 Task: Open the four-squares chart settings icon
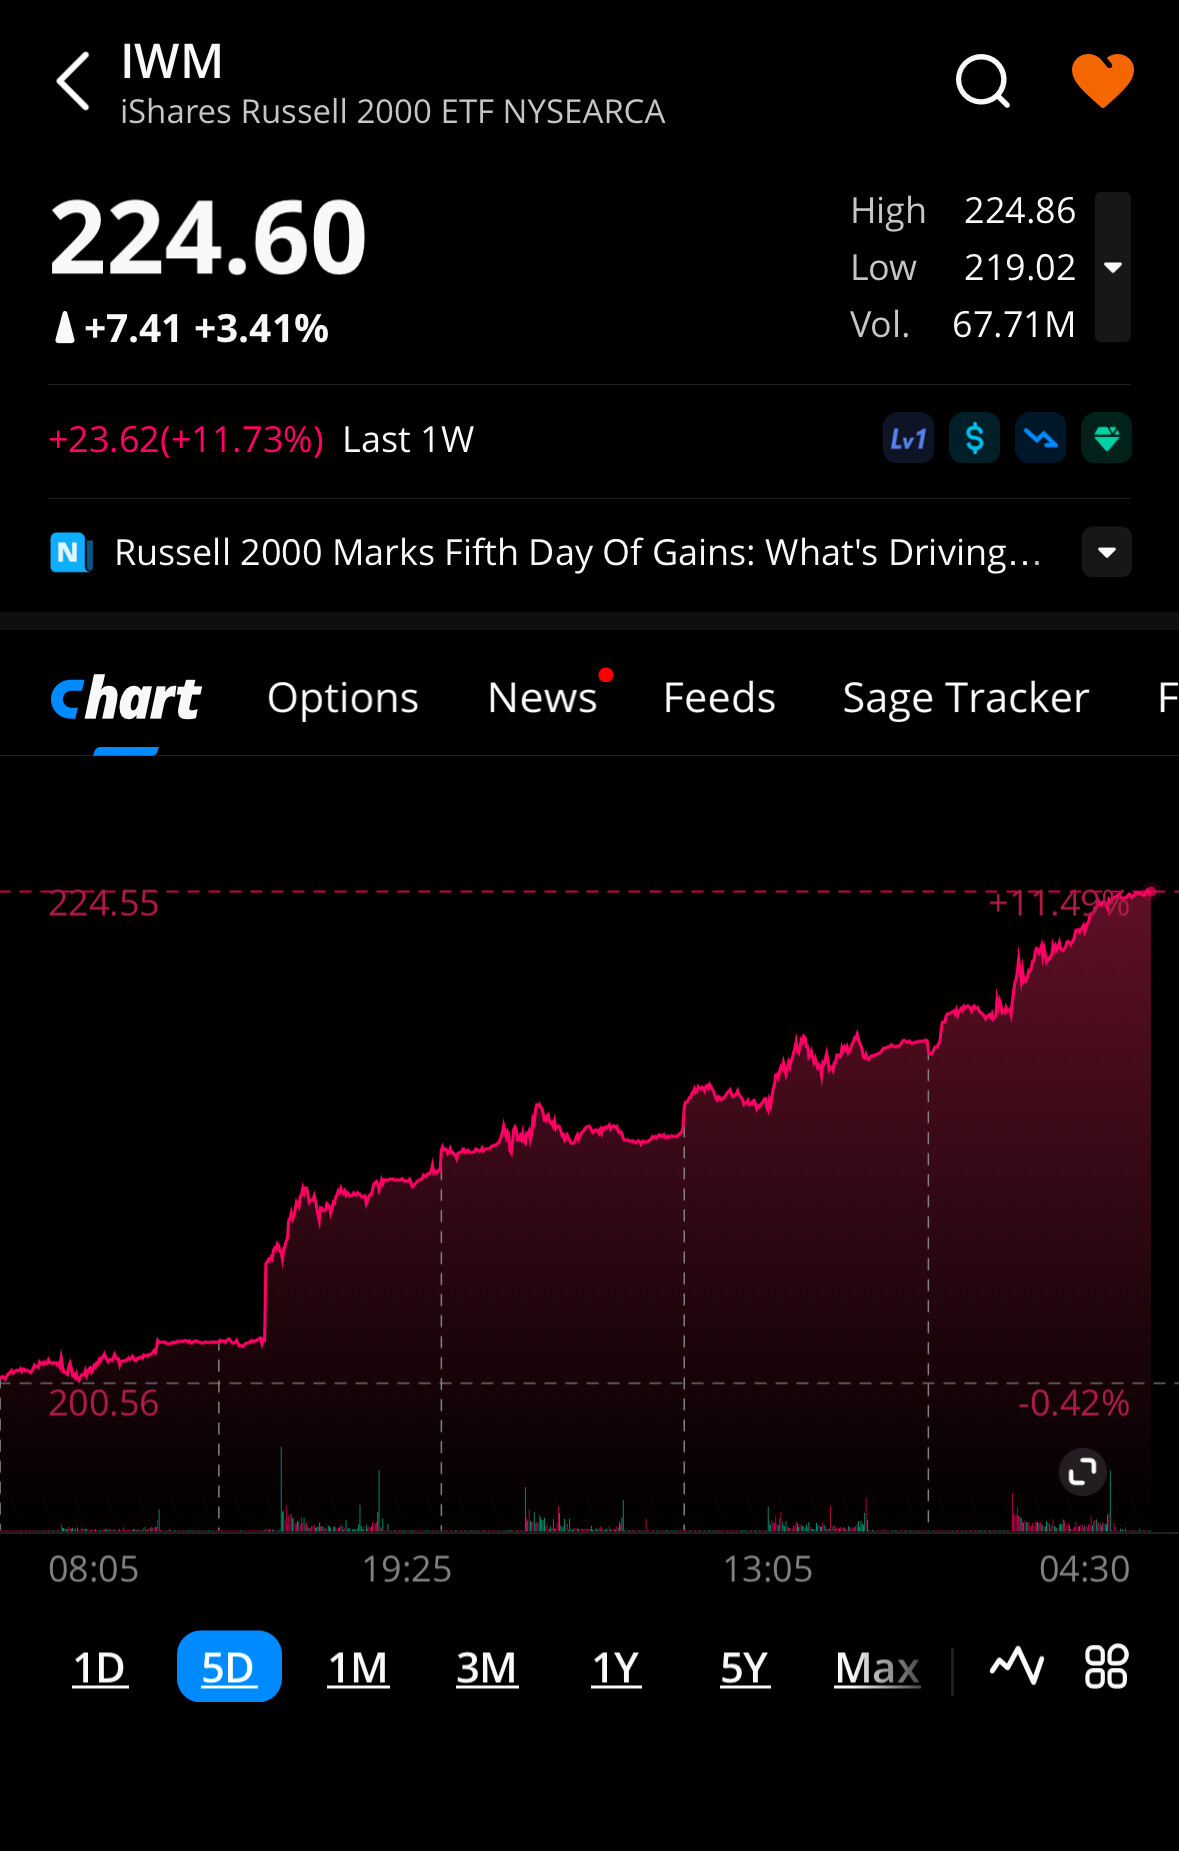(x=1106, y=1666)
